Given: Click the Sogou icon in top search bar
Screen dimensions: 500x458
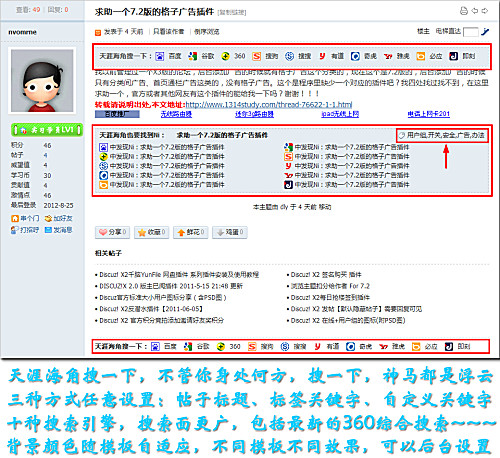Looking at the screenshot, I should 256,56.
